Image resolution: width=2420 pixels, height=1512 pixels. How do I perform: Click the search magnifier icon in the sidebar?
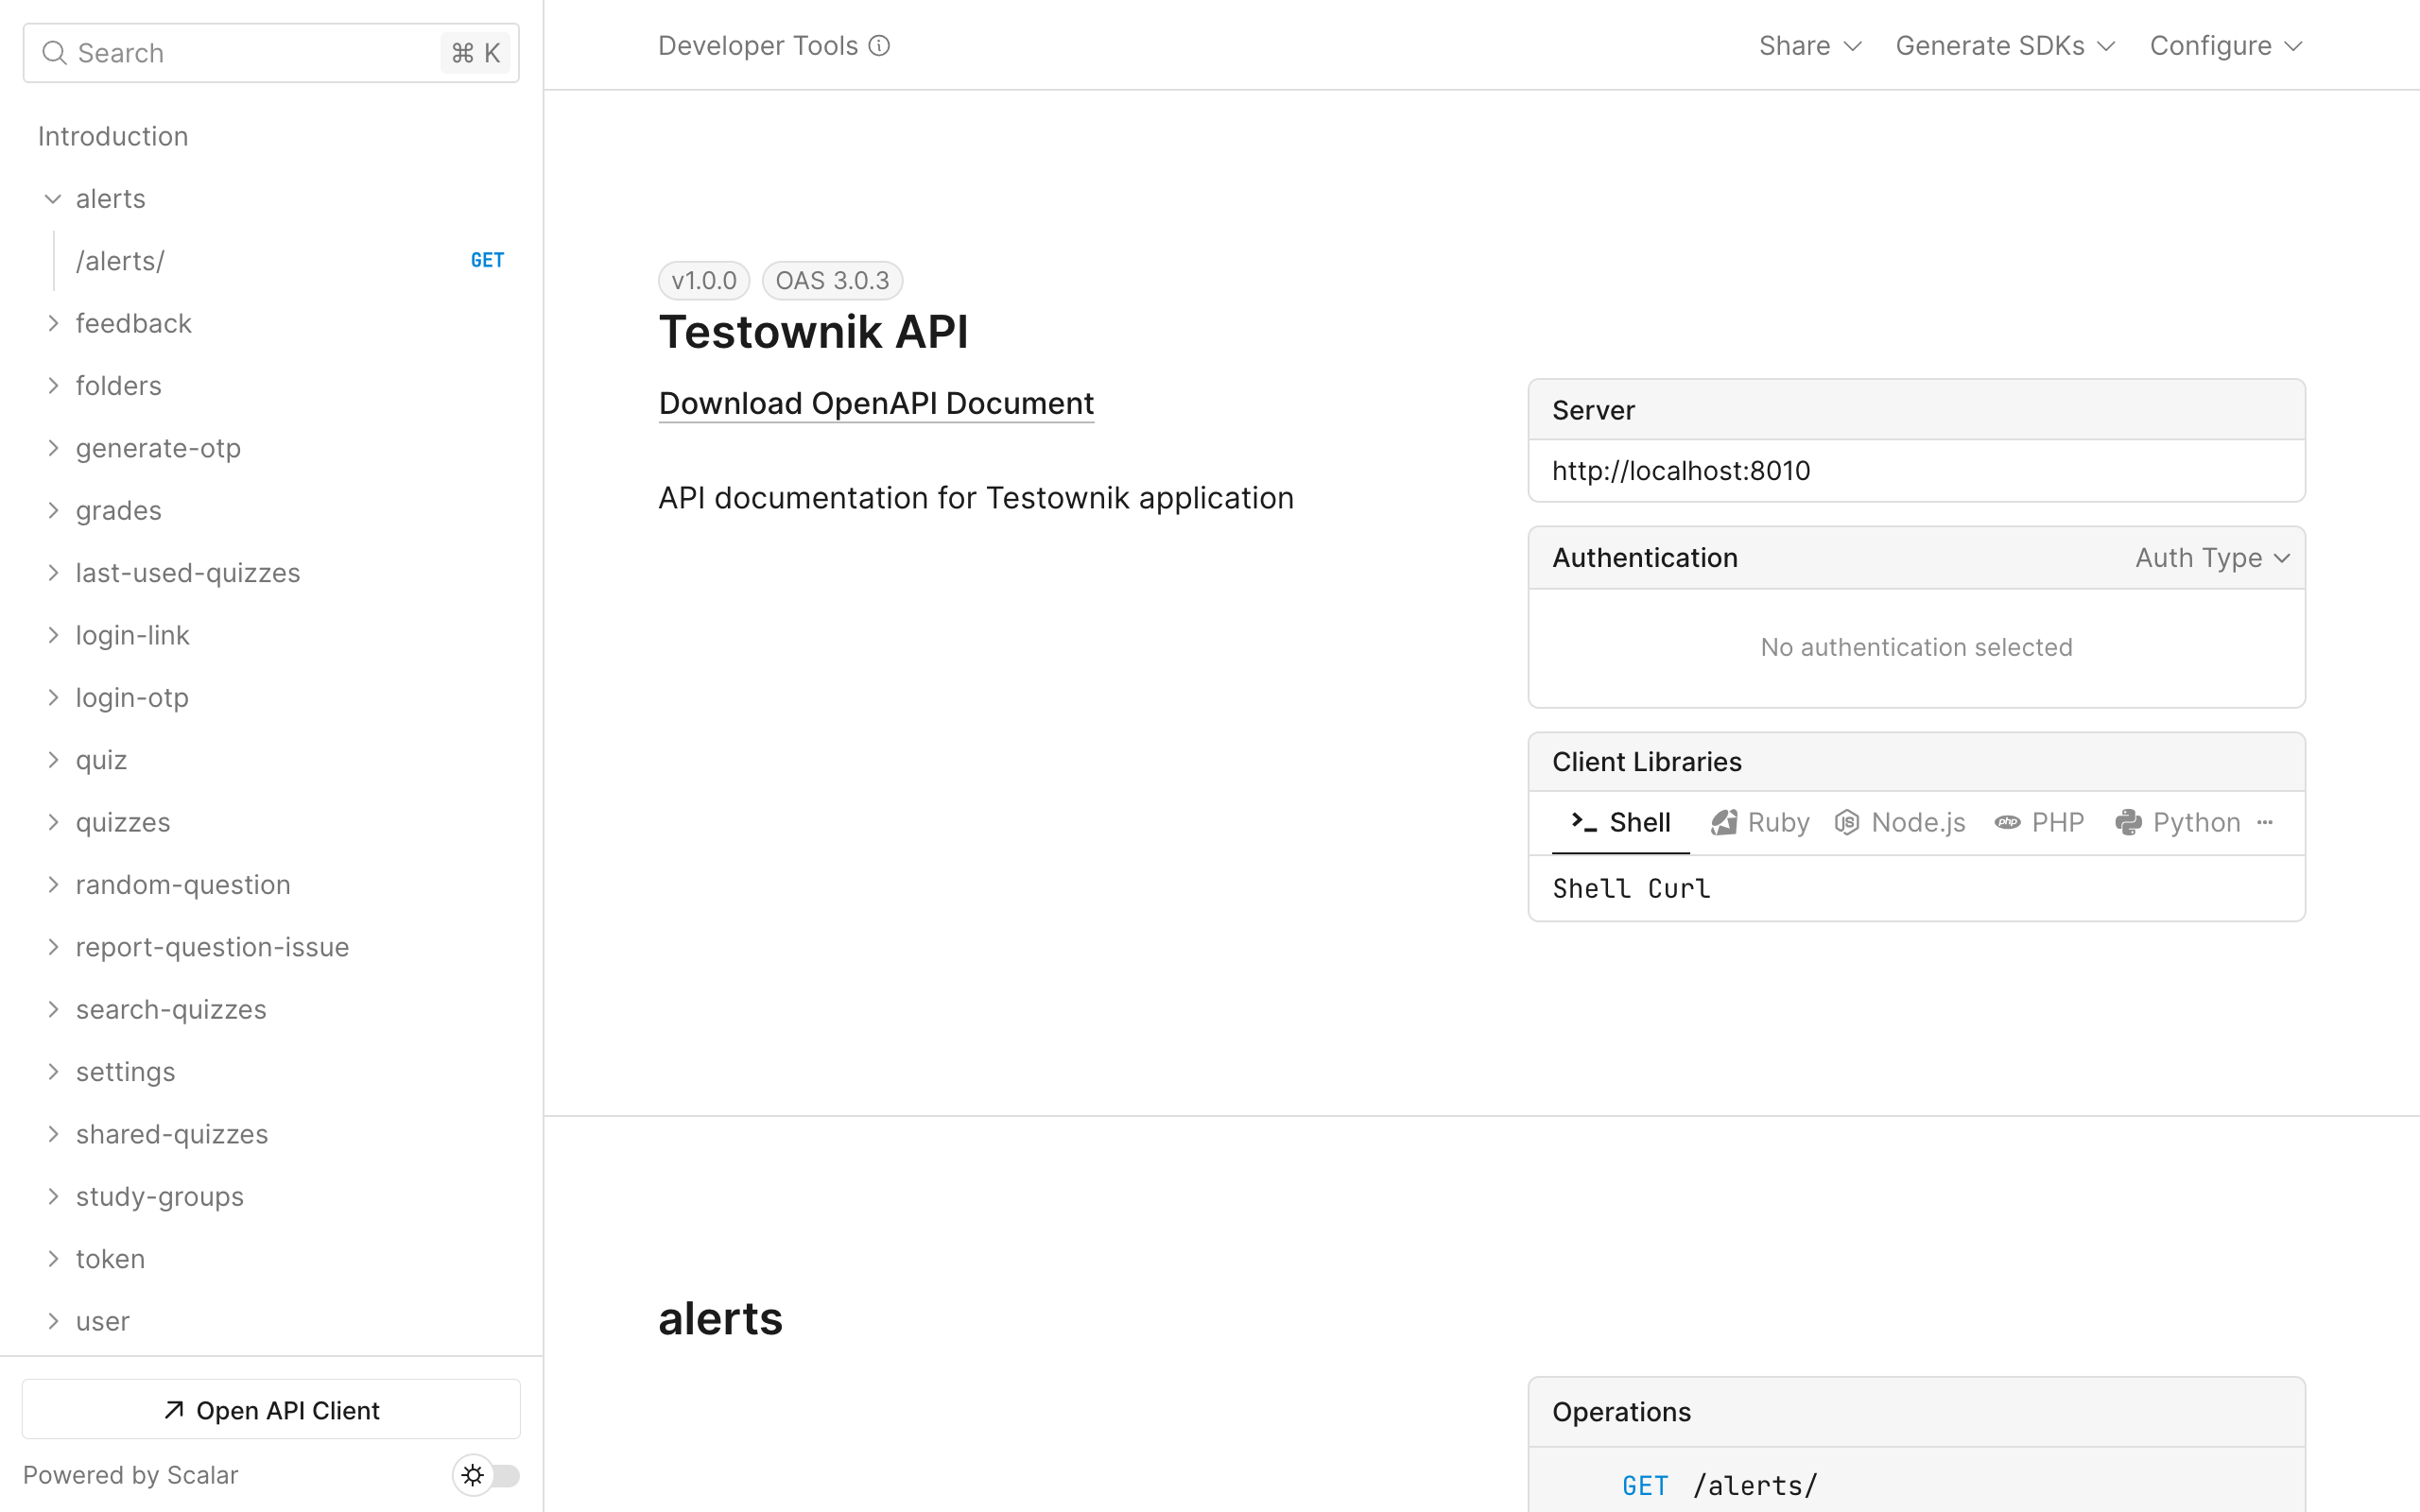(56, 52)
